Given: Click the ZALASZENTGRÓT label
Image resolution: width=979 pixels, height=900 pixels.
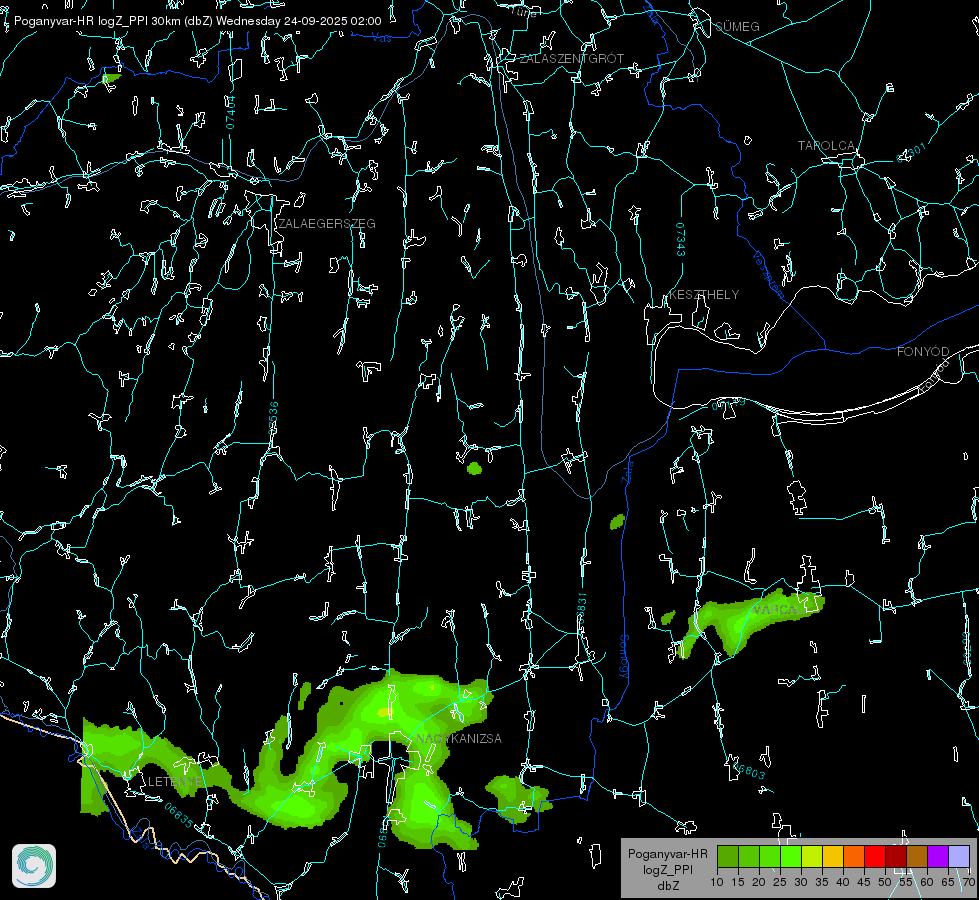Looking at the screenshot, I should point(572,59).
